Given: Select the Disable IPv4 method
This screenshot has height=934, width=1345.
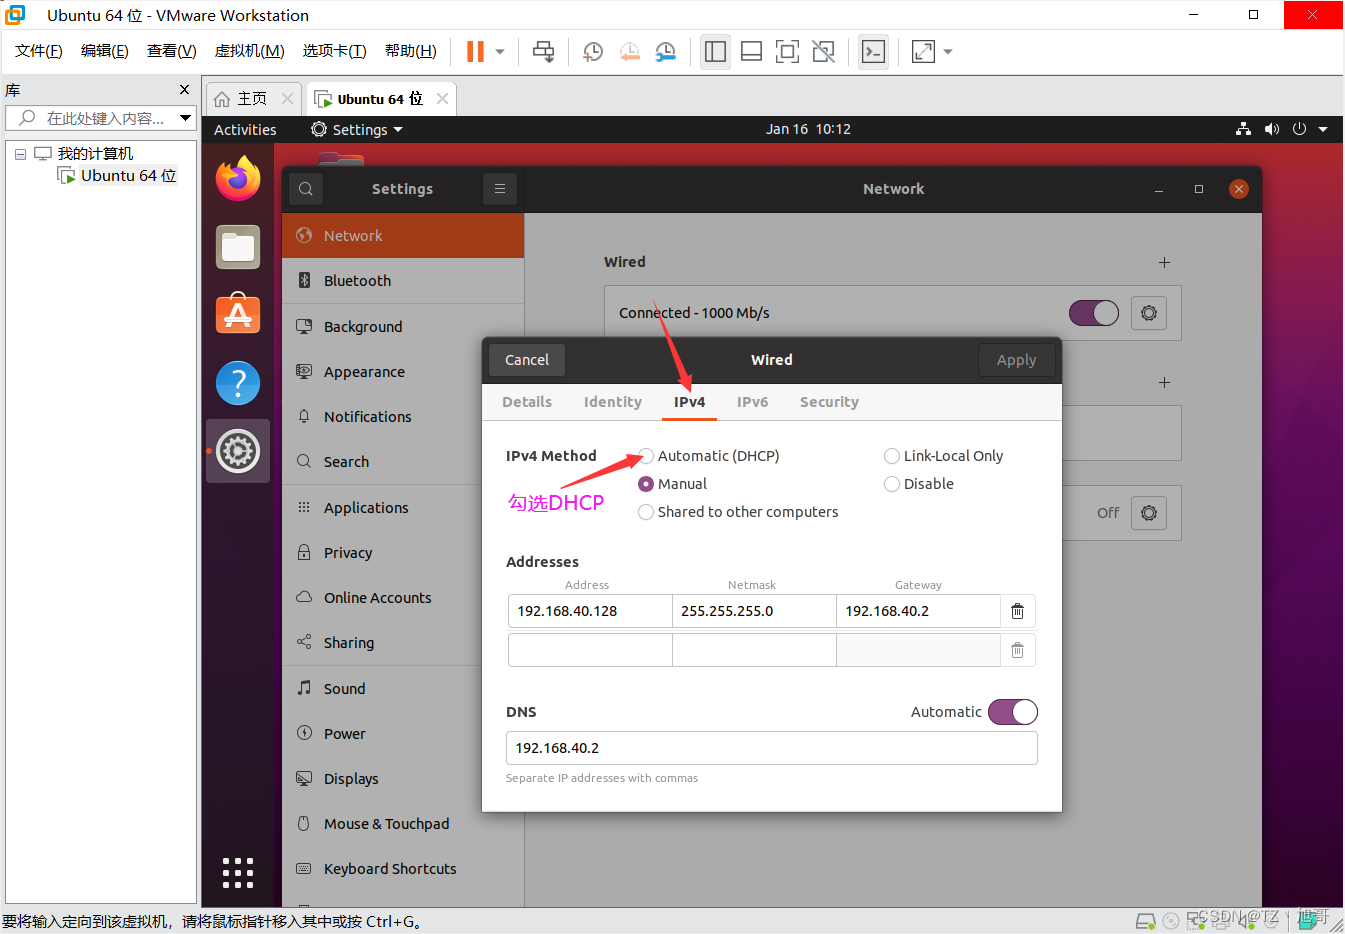Looking at the screenshot, I should pos(919,484).
